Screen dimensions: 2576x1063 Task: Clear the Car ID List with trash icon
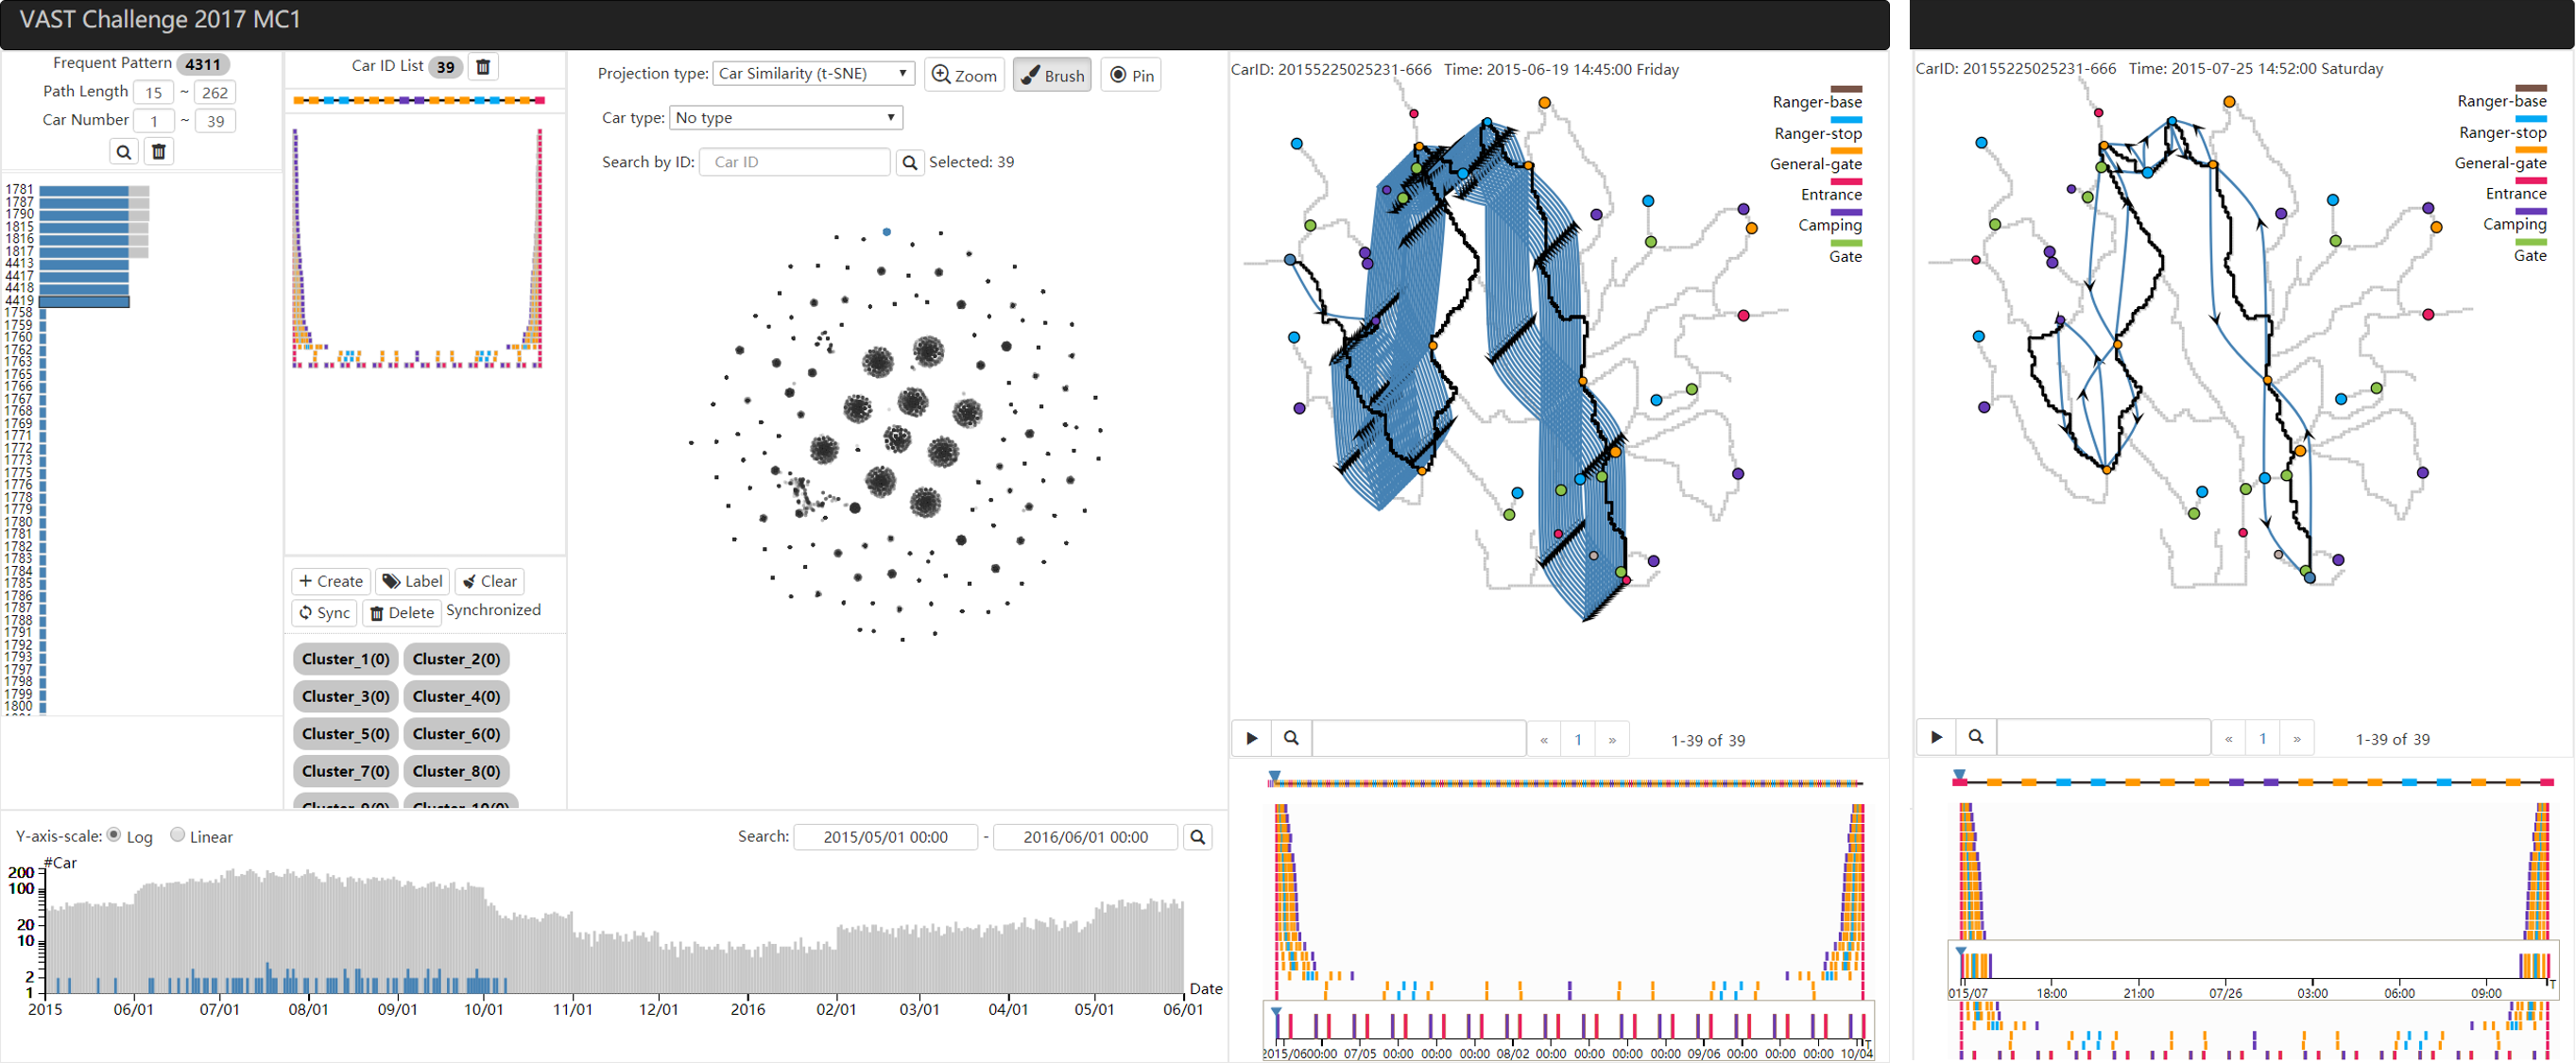pyautogui.click(x=483, y=67)
